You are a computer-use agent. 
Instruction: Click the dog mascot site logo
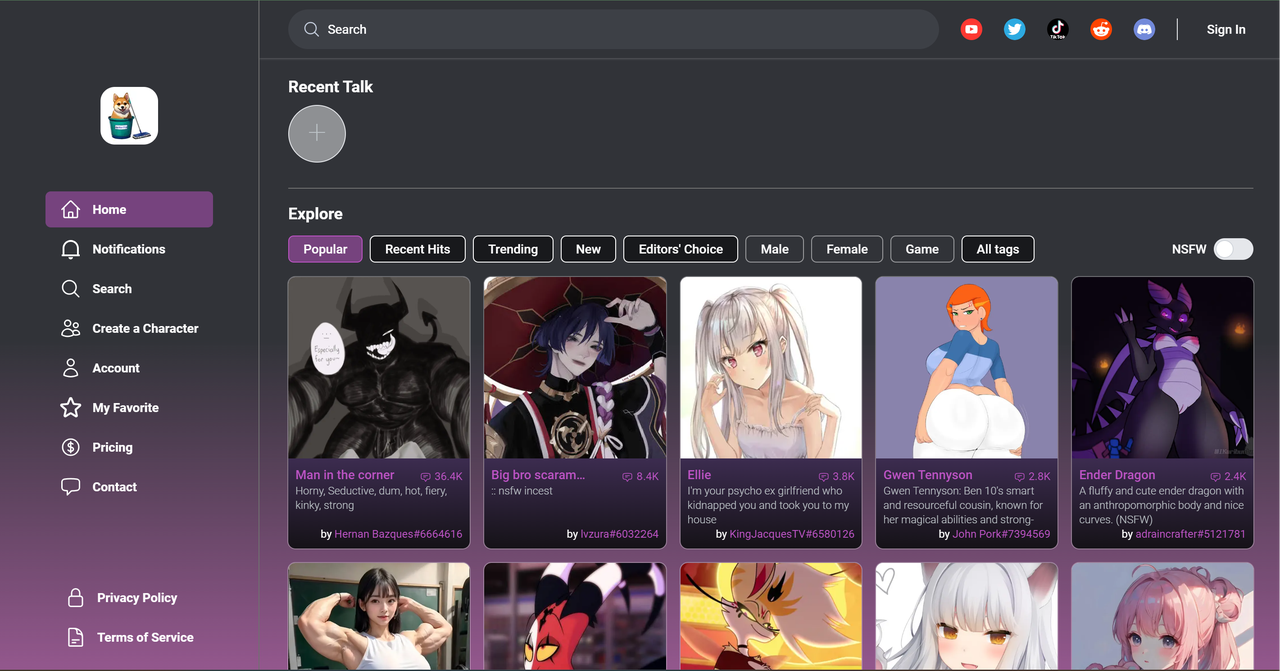point(129,116)
